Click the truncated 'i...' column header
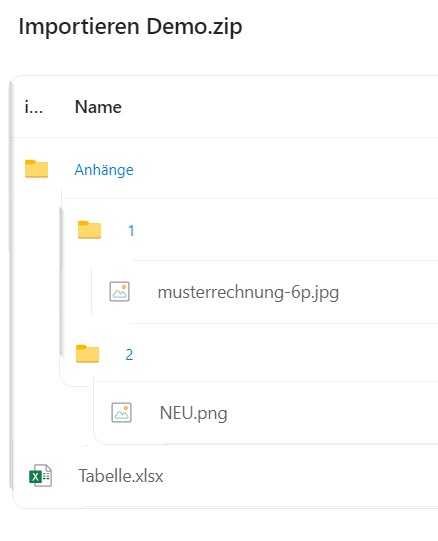Screen dimensions: 438x541 34,107
